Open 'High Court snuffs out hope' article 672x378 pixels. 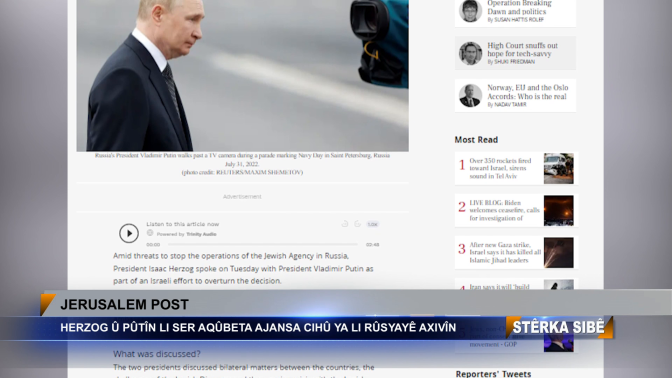(522, 49)
